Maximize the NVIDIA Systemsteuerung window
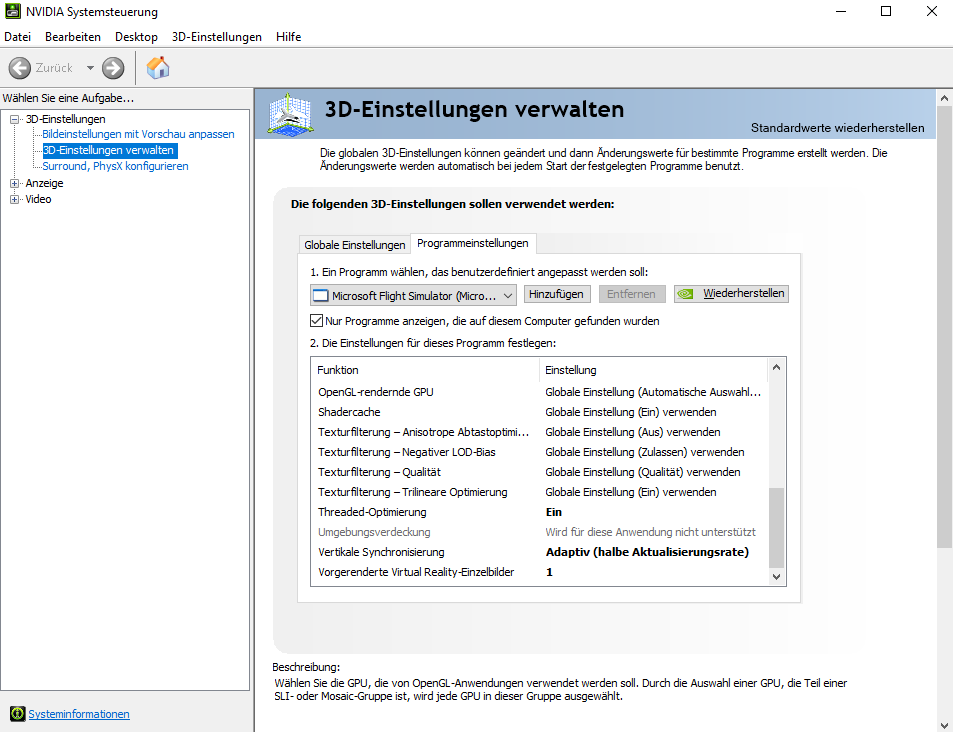 [x=886, y=12]
